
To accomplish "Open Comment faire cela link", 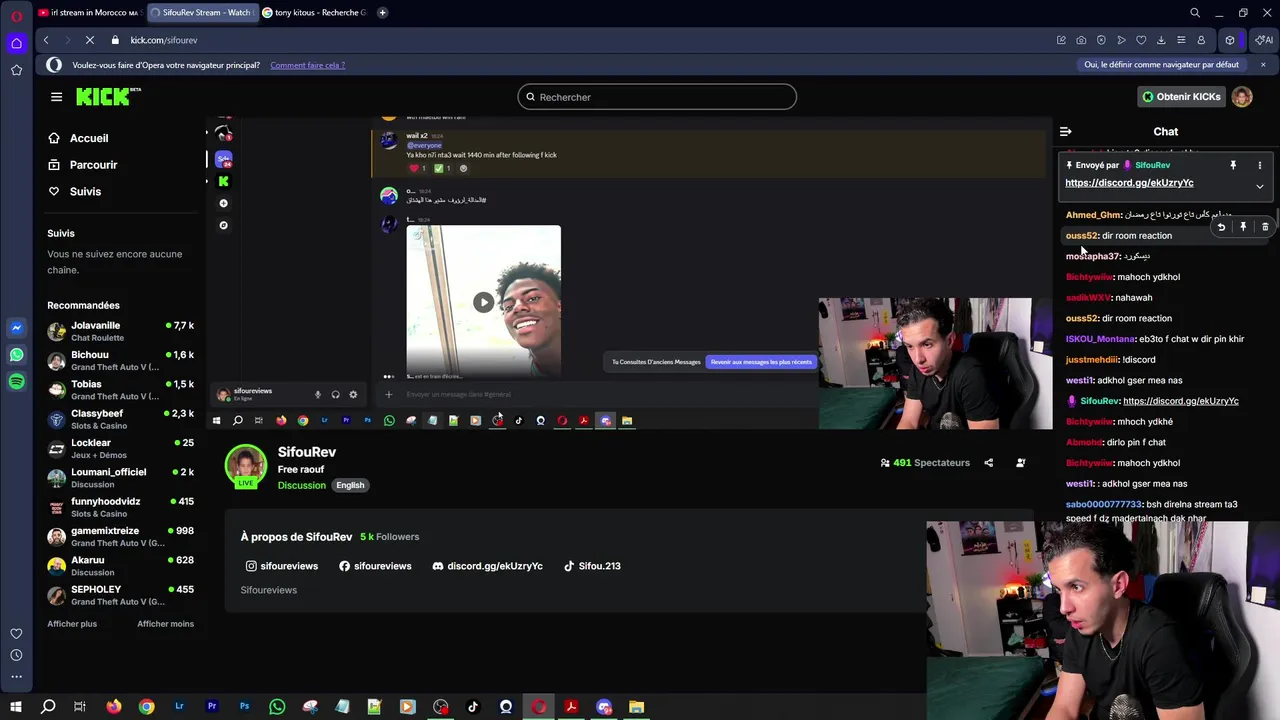I will [x=307, y=65].
